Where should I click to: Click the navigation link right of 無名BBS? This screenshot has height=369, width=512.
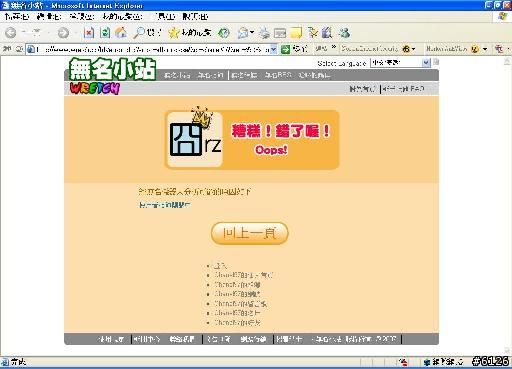pos(314,75)
